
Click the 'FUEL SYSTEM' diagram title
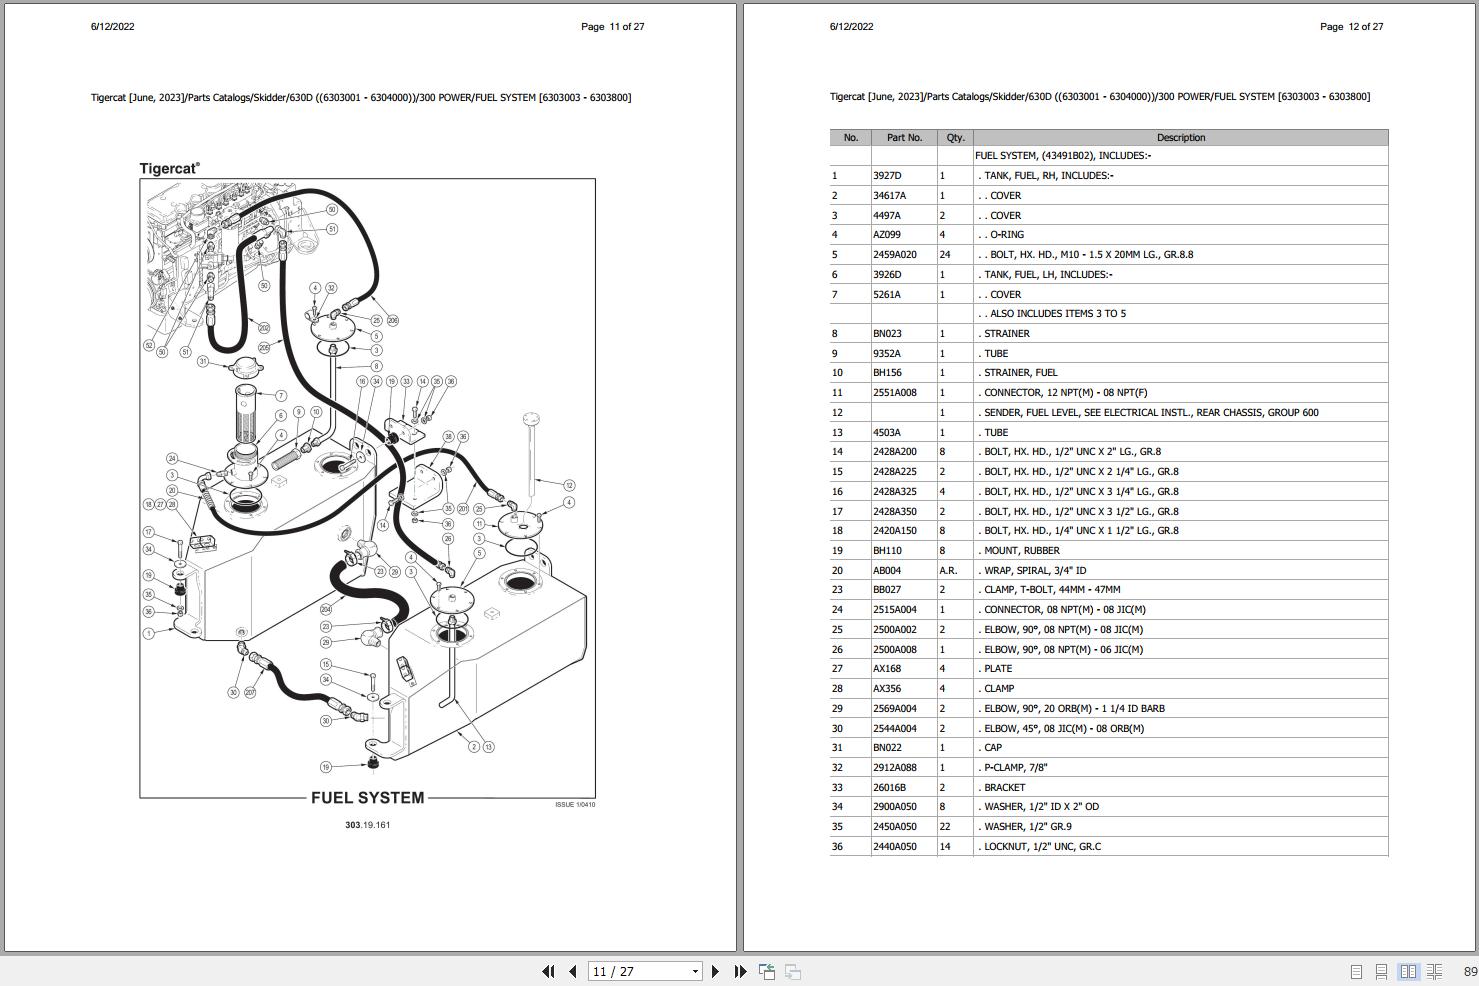[x=368, y=798]
